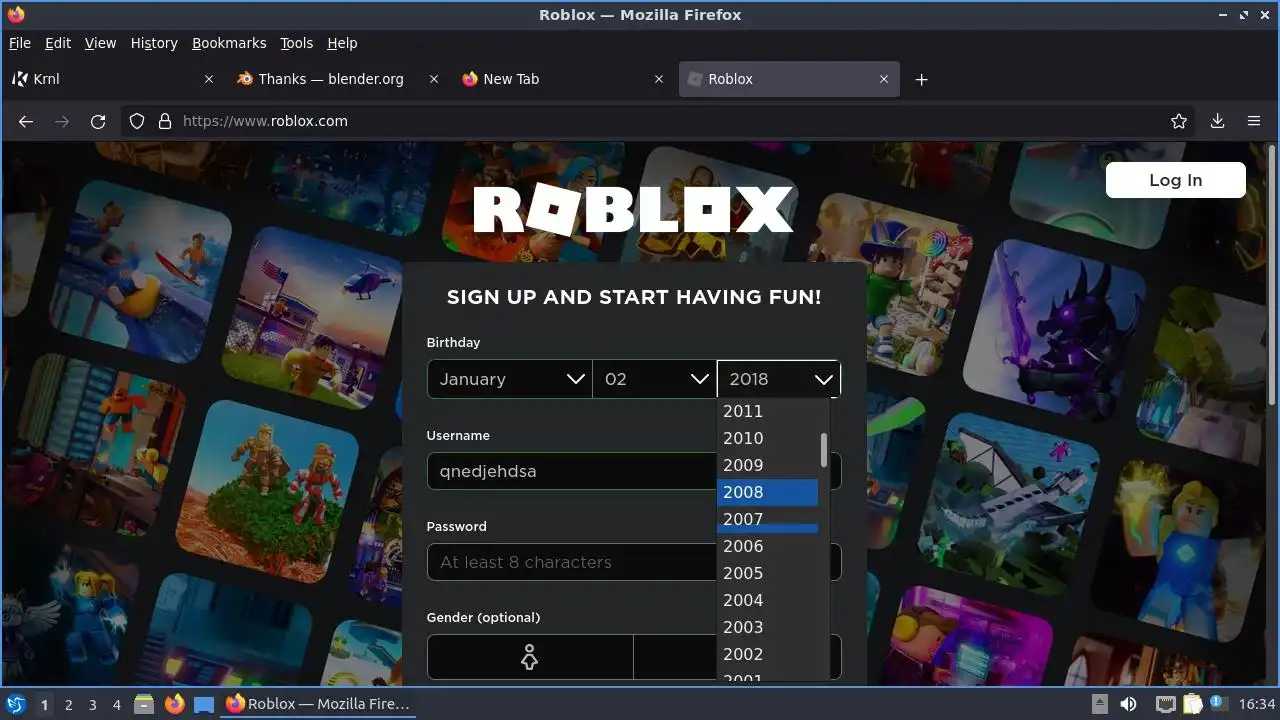The width and height of the screenshot is (1280, 720).
Task: Close the Roblox tab
Action: click(x=884, y=79)
